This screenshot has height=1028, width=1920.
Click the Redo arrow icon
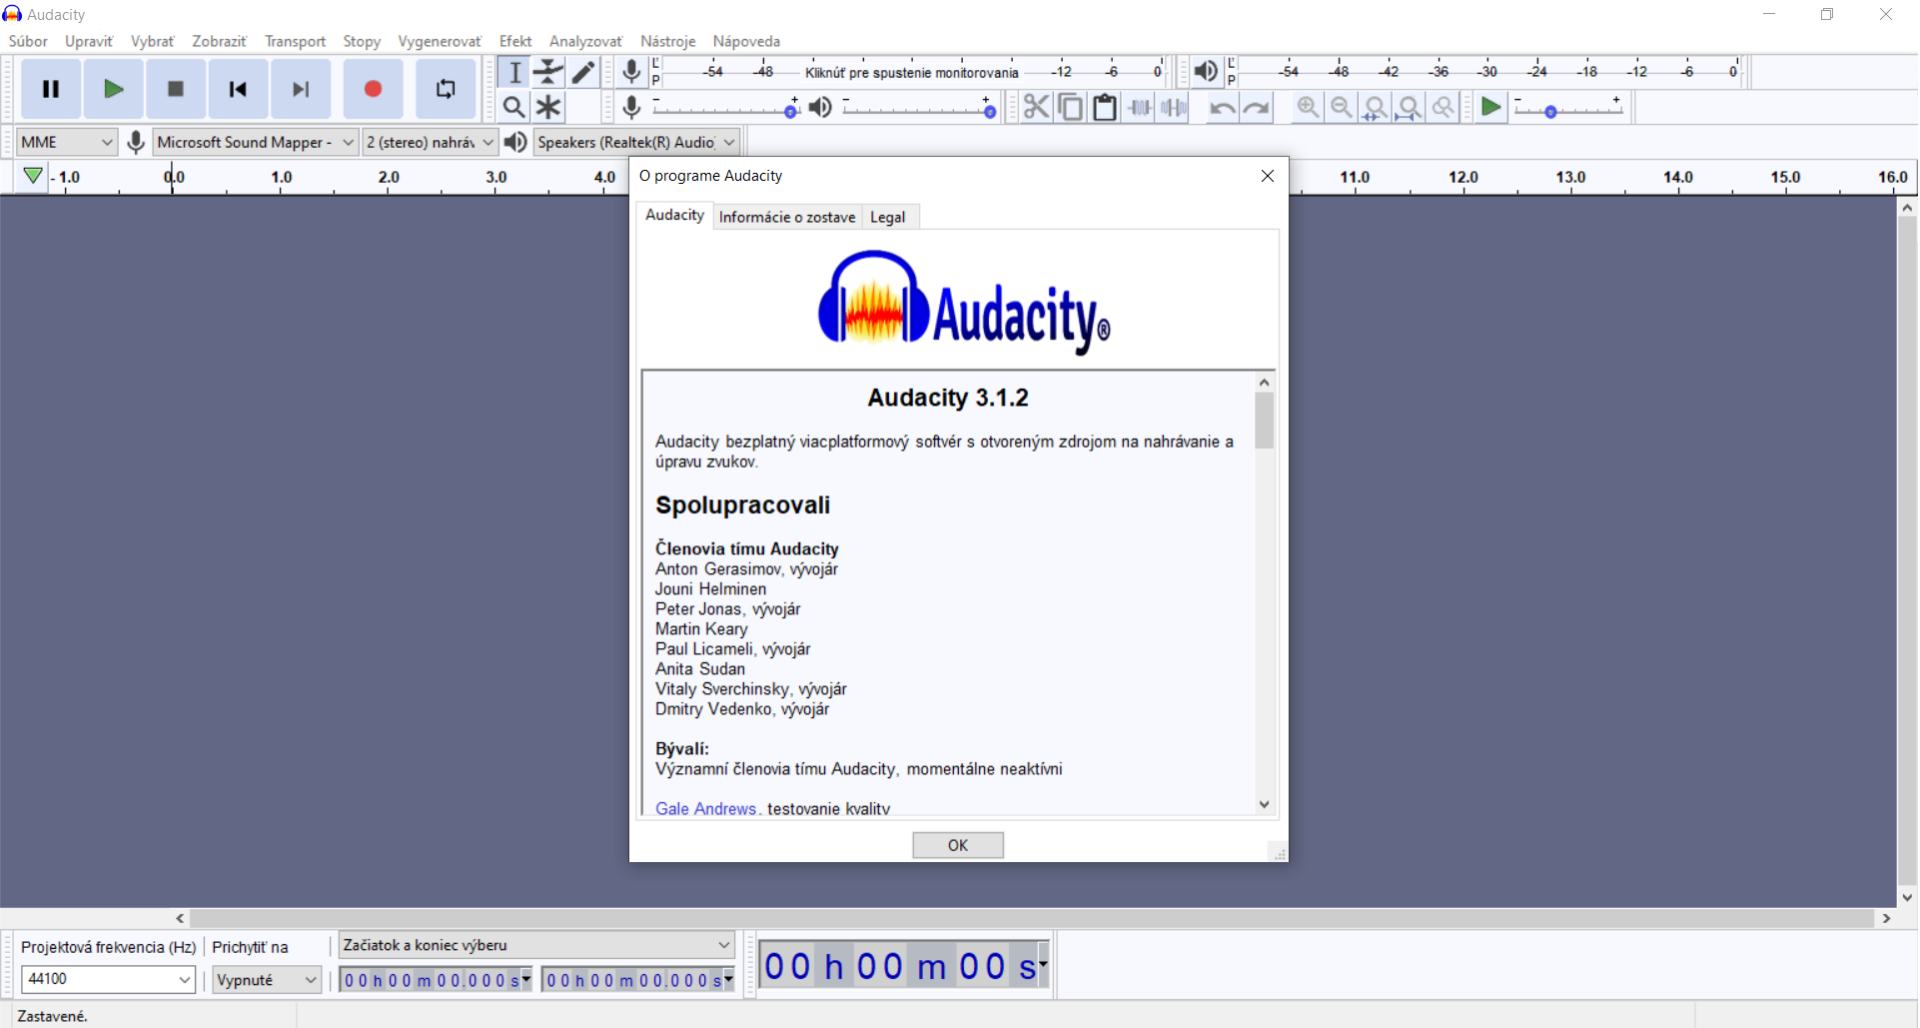coord(1256,107)
